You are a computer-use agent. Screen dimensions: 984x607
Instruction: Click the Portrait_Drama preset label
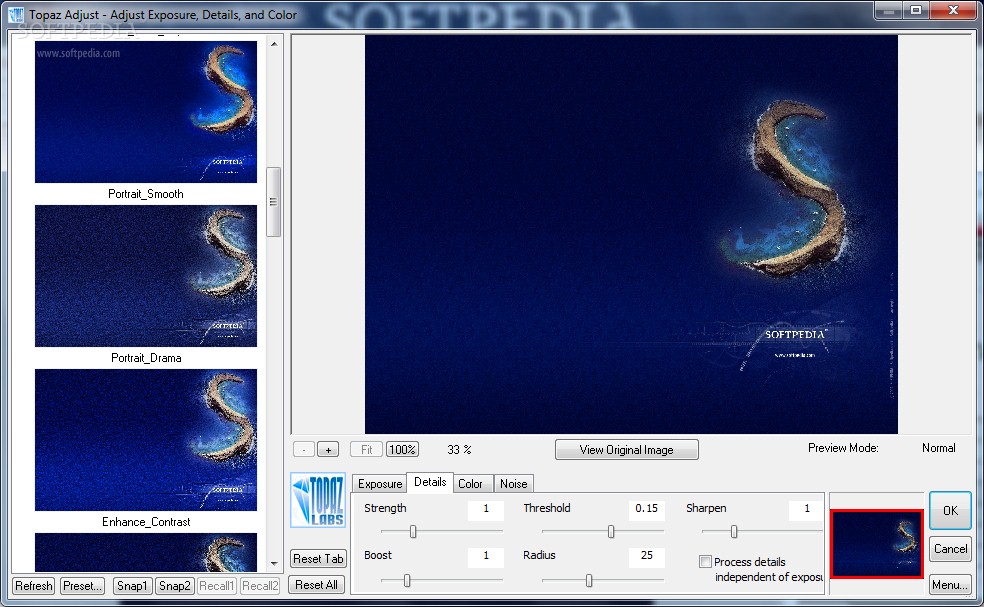coord(146,358)
